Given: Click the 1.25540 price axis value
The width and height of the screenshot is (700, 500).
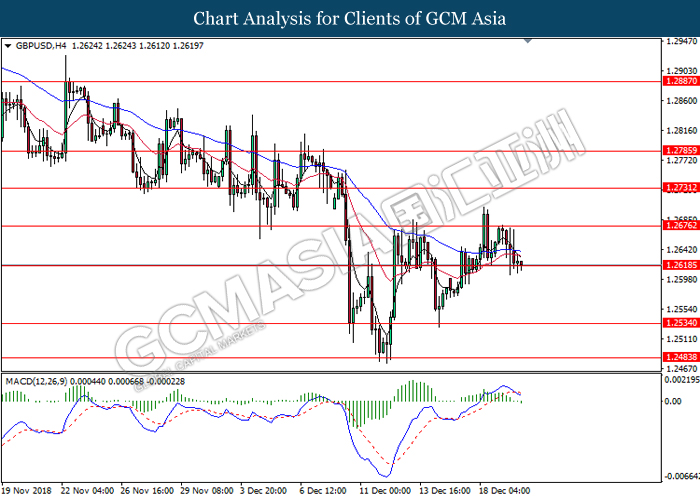Looking at the screenshot, I should (681, 309).
